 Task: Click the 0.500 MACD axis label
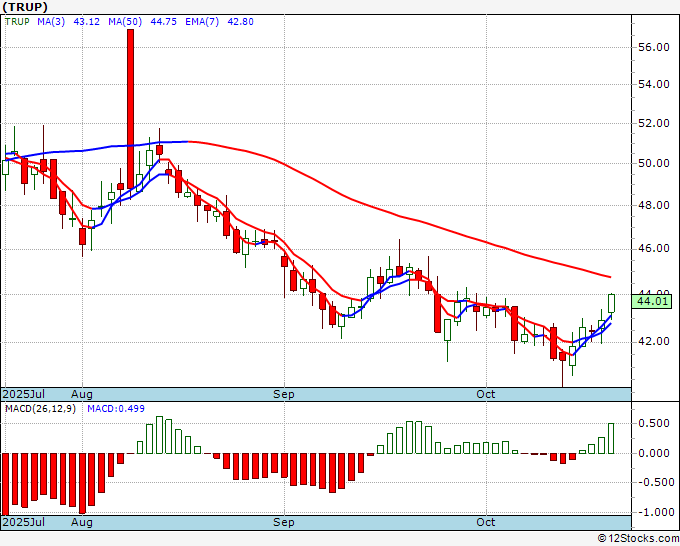(654, 423)
